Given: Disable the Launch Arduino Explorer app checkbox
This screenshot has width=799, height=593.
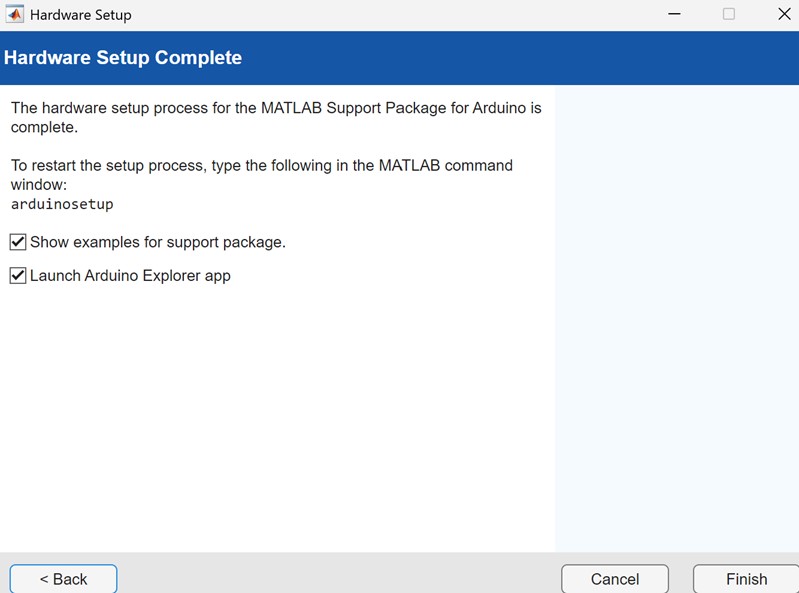Looking at the screenshot, I should [x=18, y=276].
